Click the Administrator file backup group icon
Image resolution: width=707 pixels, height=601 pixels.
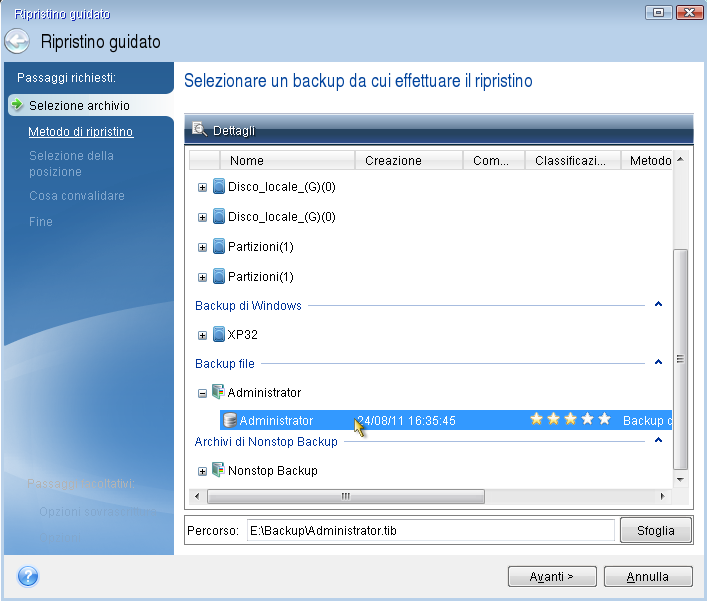point(219,393)
